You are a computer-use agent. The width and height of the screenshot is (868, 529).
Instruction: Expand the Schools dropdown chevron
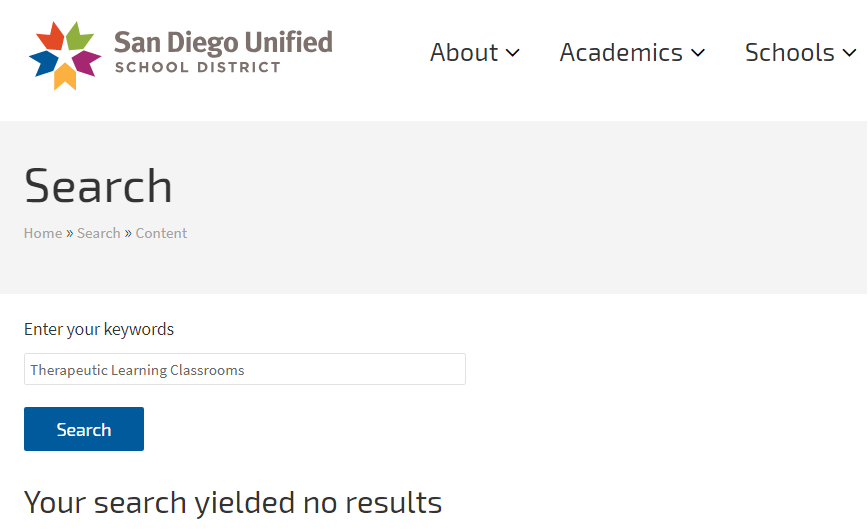coord(849,53)
